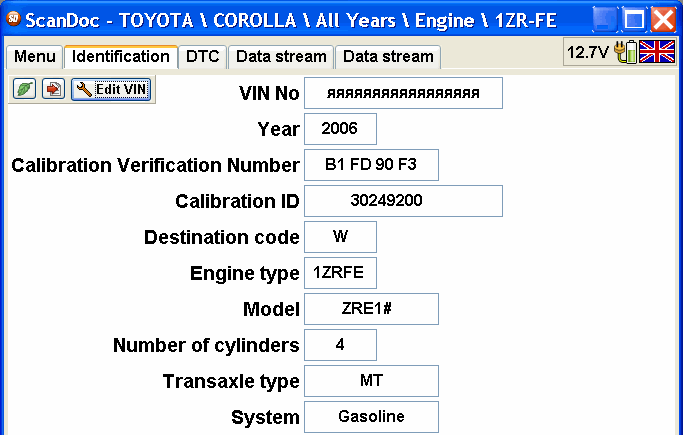The image size is (683, 435).
Task: Maximize the ScanDoc window
Action: point(634,20)
